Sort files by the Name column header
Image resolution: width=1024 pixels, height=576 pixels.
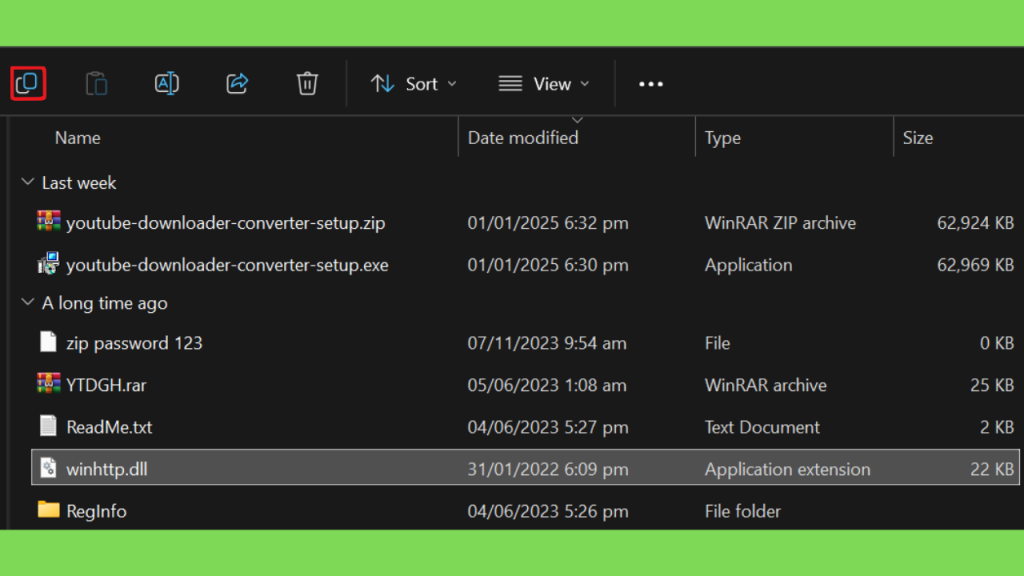click(78, 138)
